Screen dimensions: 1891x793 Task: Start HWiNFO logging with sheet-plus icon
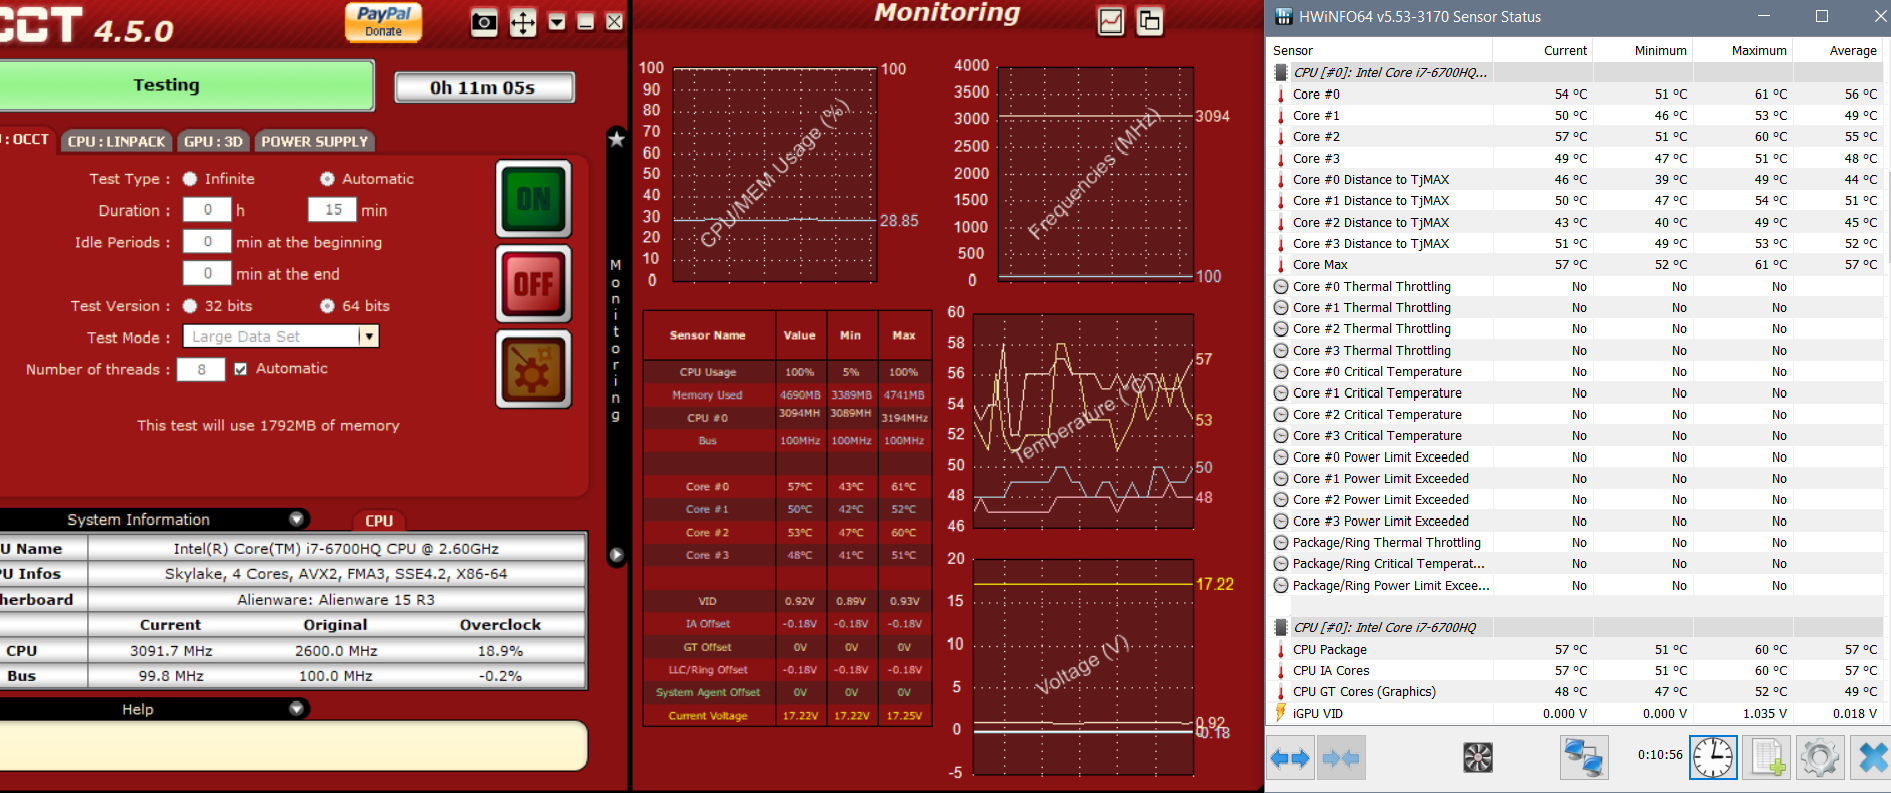1766,758
